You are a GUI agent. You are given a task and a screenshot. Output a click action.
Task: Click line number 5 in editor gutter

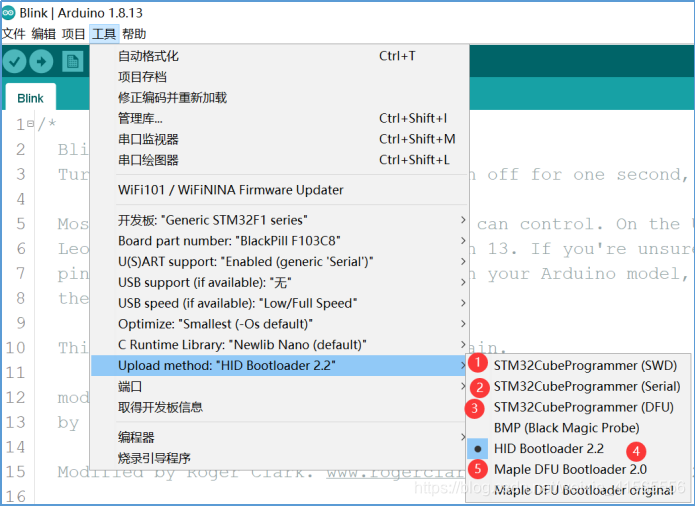tap(21, 224)
